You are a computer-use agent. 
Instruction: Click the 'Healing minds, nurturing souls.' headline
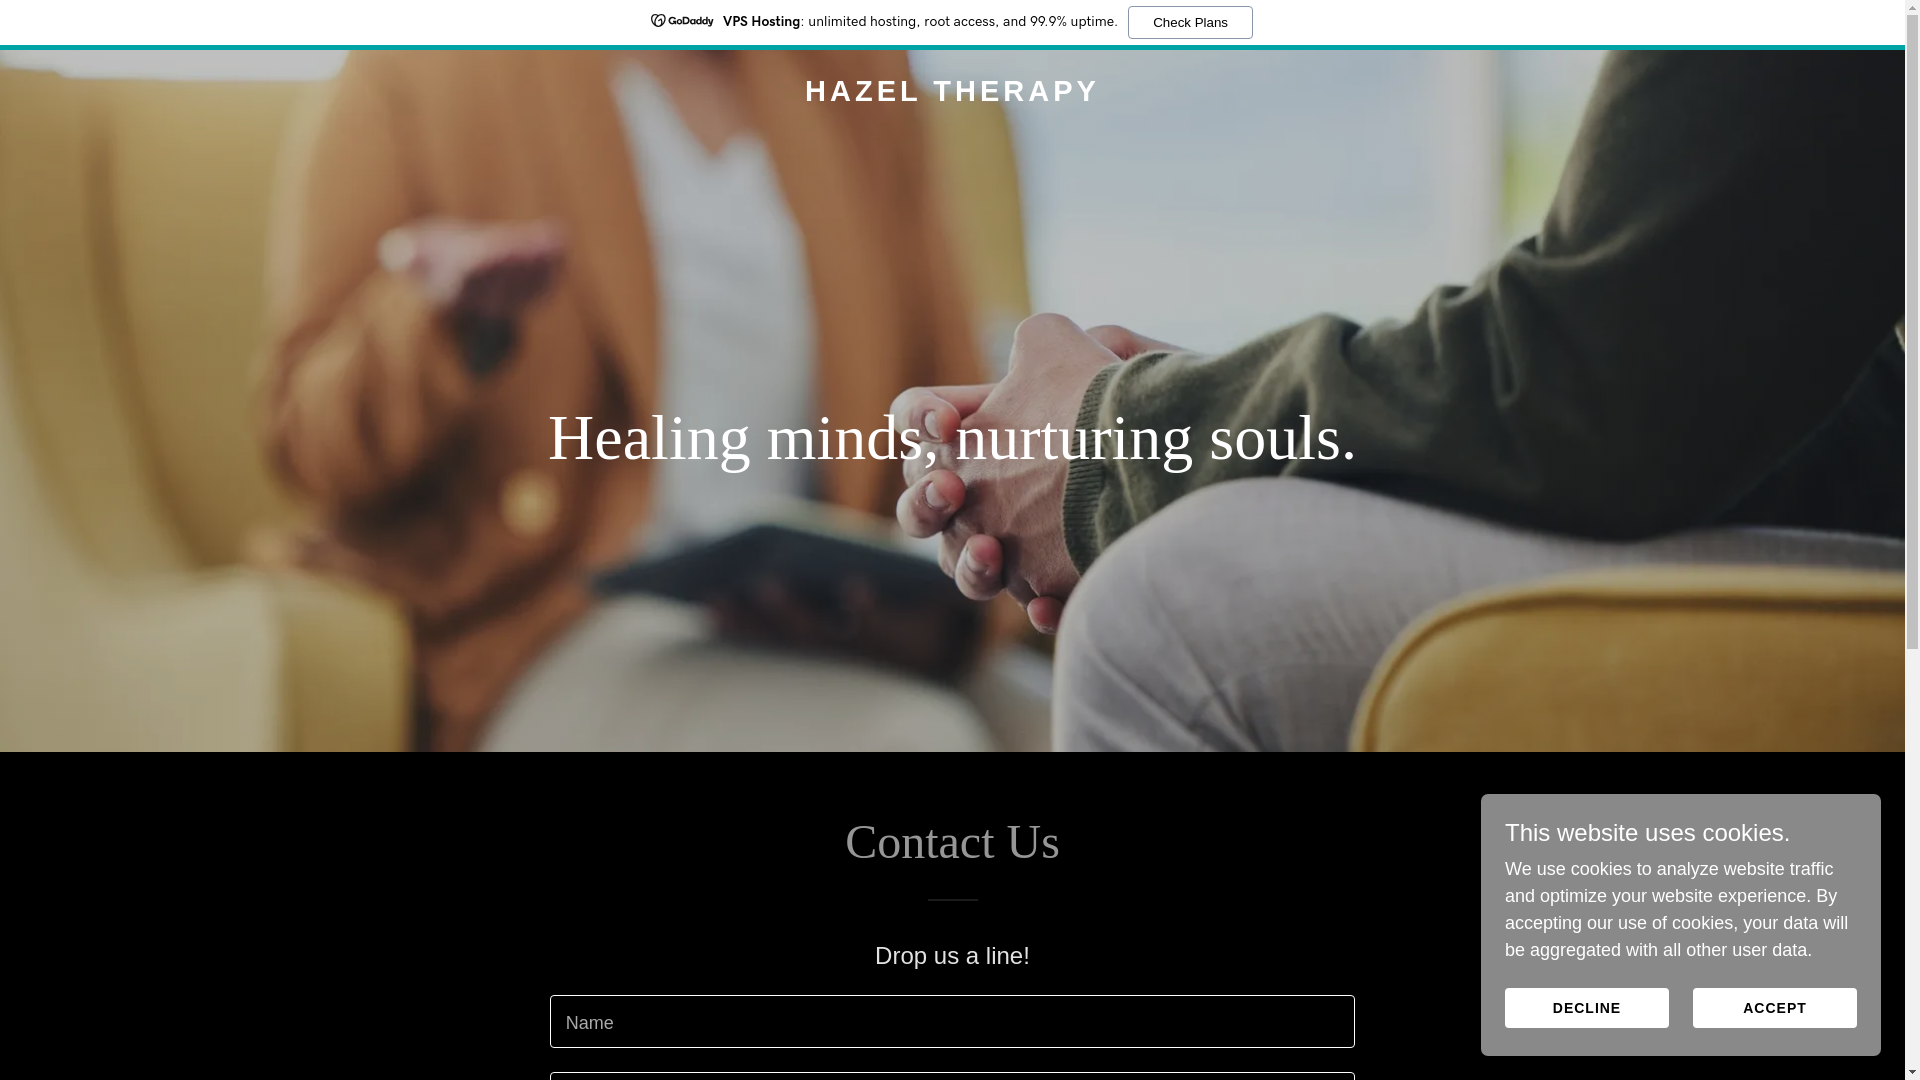pyautogui.click(x=952, y=438)
